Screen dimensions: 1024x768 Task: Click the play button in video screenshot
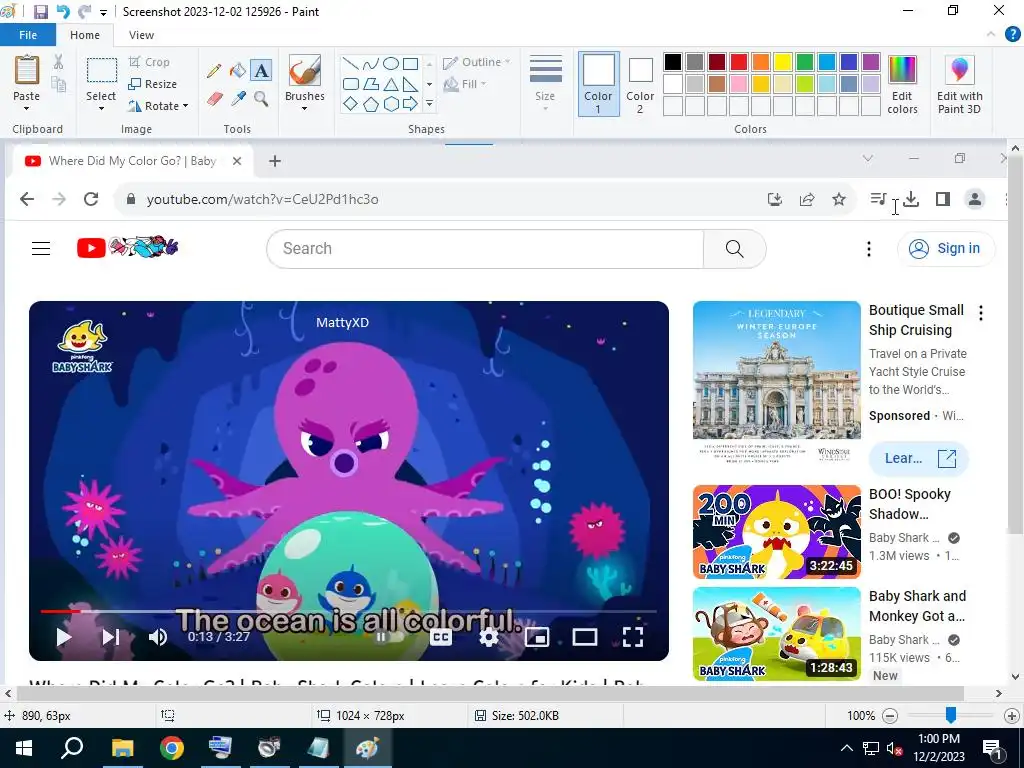pos(63,637)
